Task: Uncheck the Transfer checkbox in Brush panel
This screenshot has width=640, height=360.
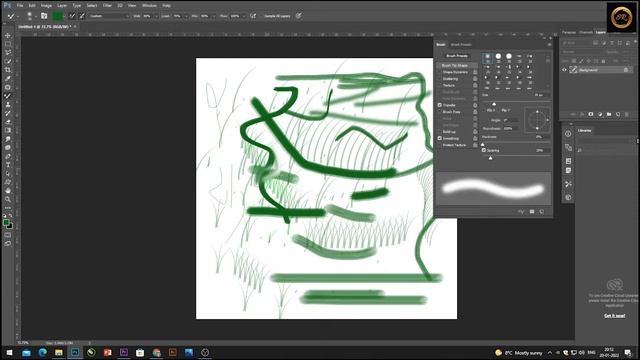Action: (440, 105)
